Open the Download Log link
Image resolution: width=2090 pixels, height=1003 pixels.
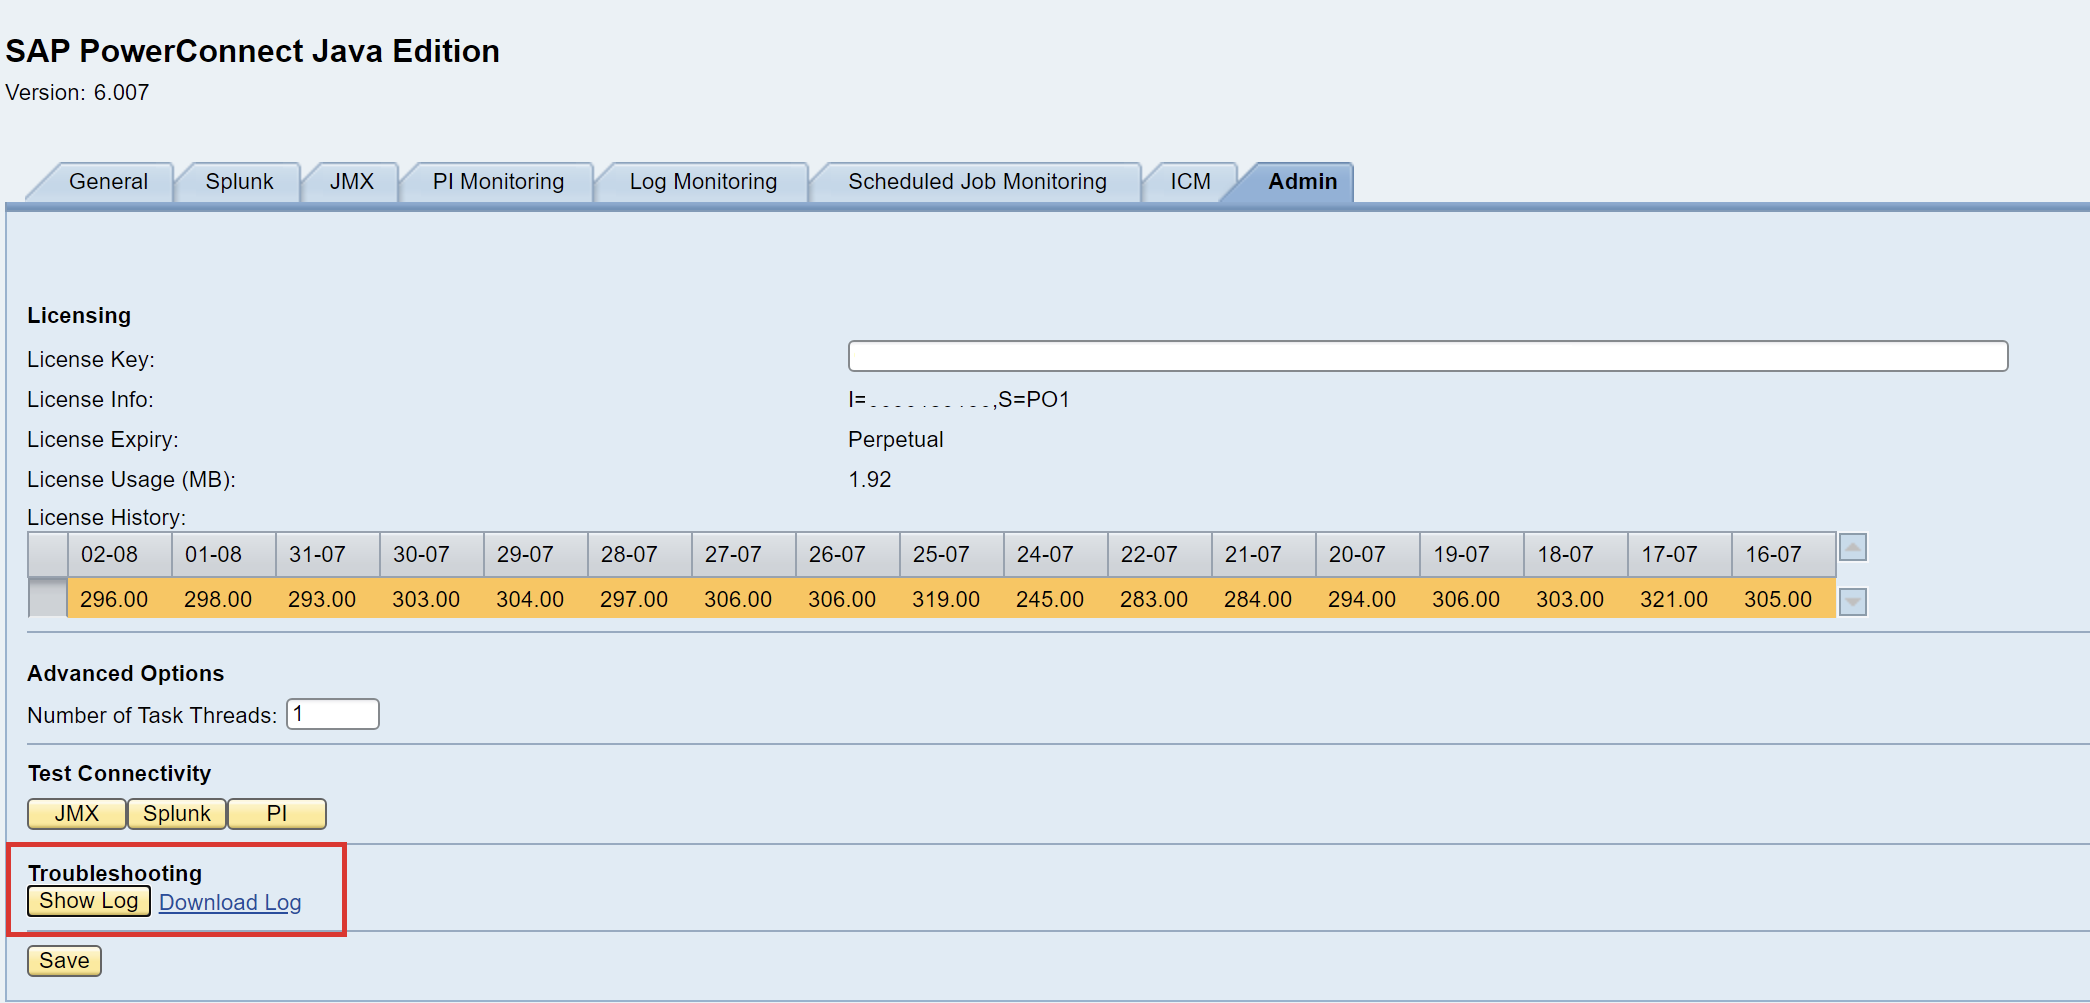click(230, 901)
